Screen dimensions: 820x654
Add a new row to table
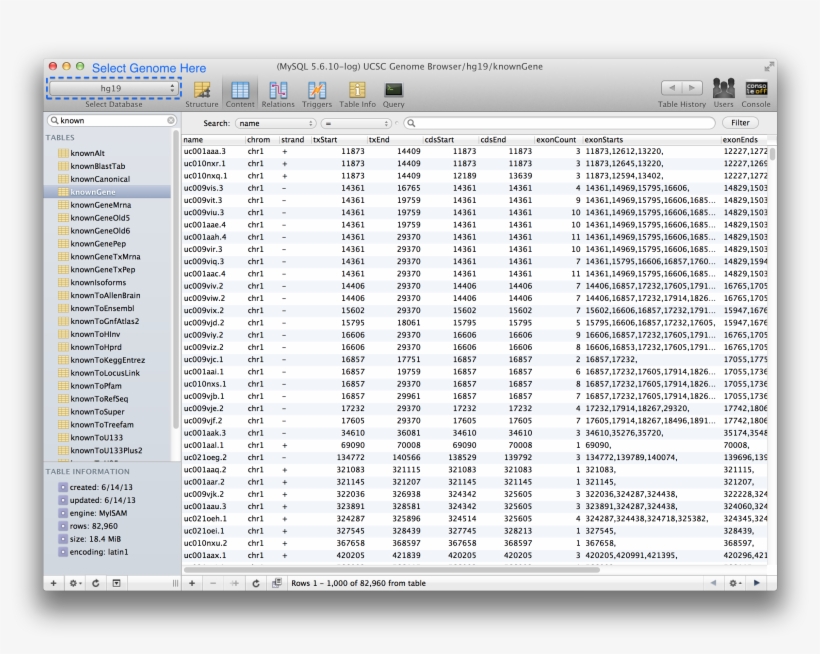tap(192, 582)
